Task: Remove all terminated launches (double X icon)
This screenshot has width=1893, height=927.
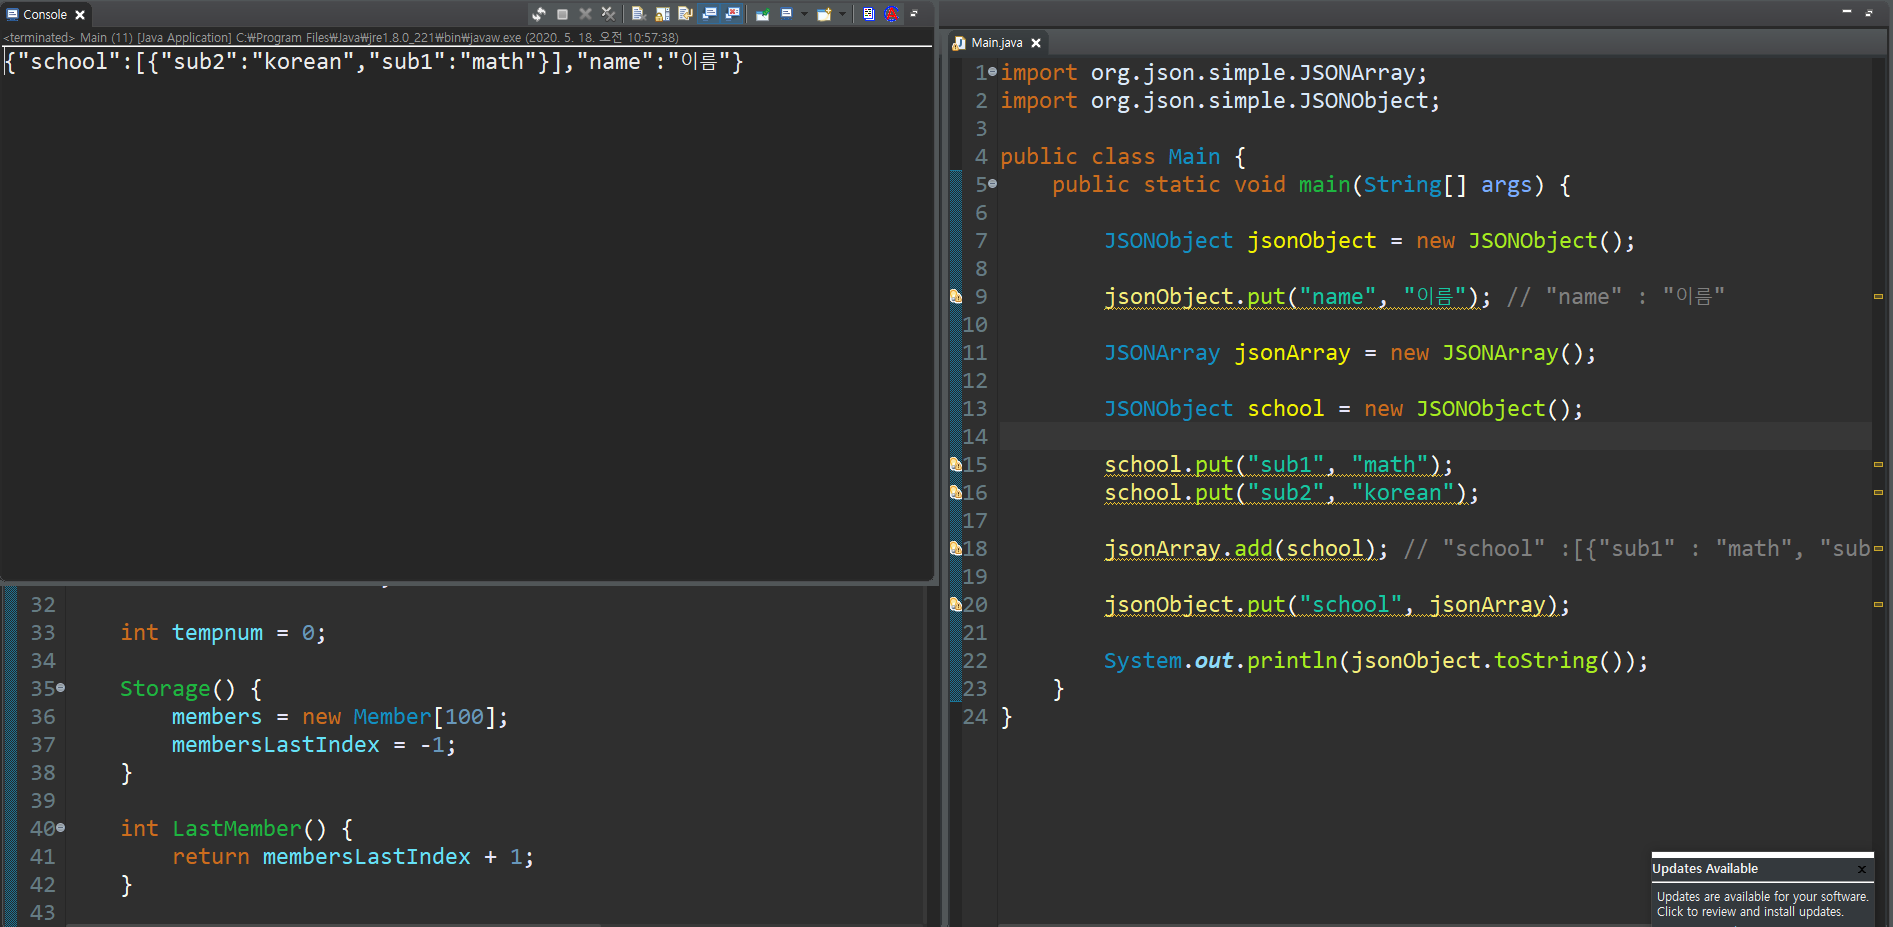Action: click(608, 14)
